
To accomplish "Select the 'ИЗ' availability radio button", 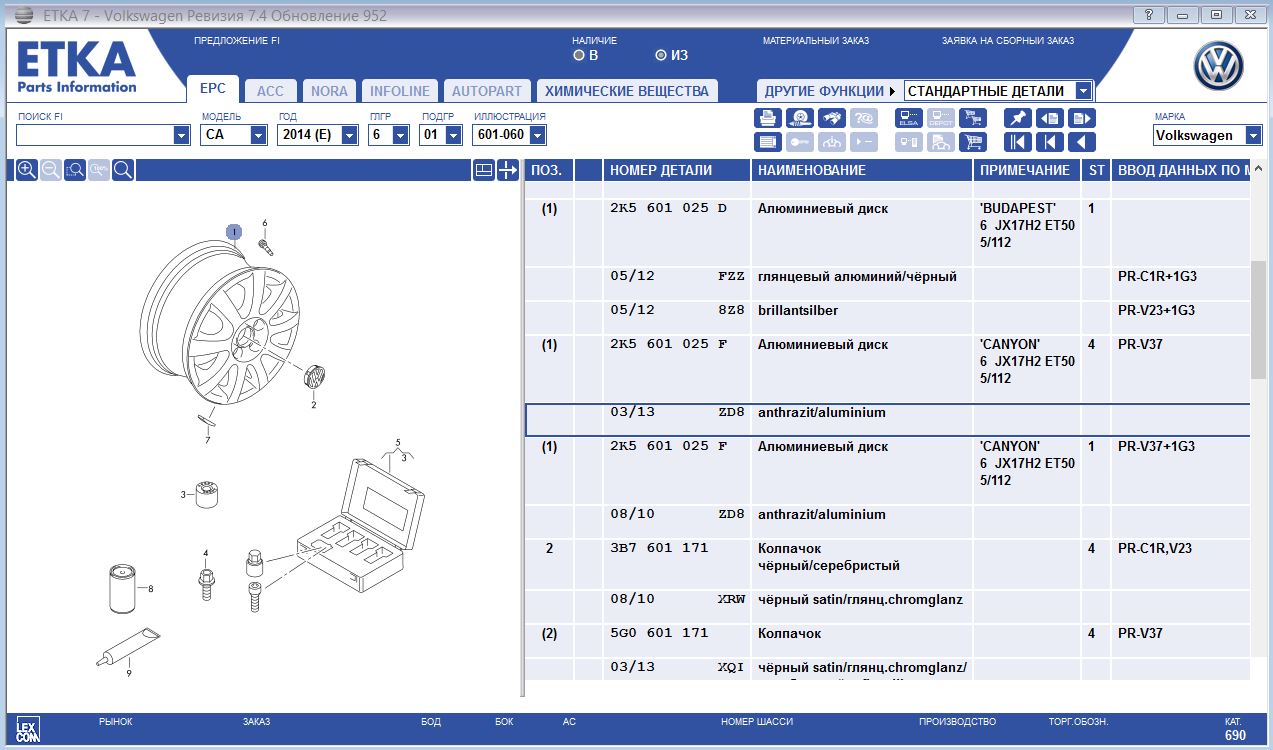I will pos(661,55).
